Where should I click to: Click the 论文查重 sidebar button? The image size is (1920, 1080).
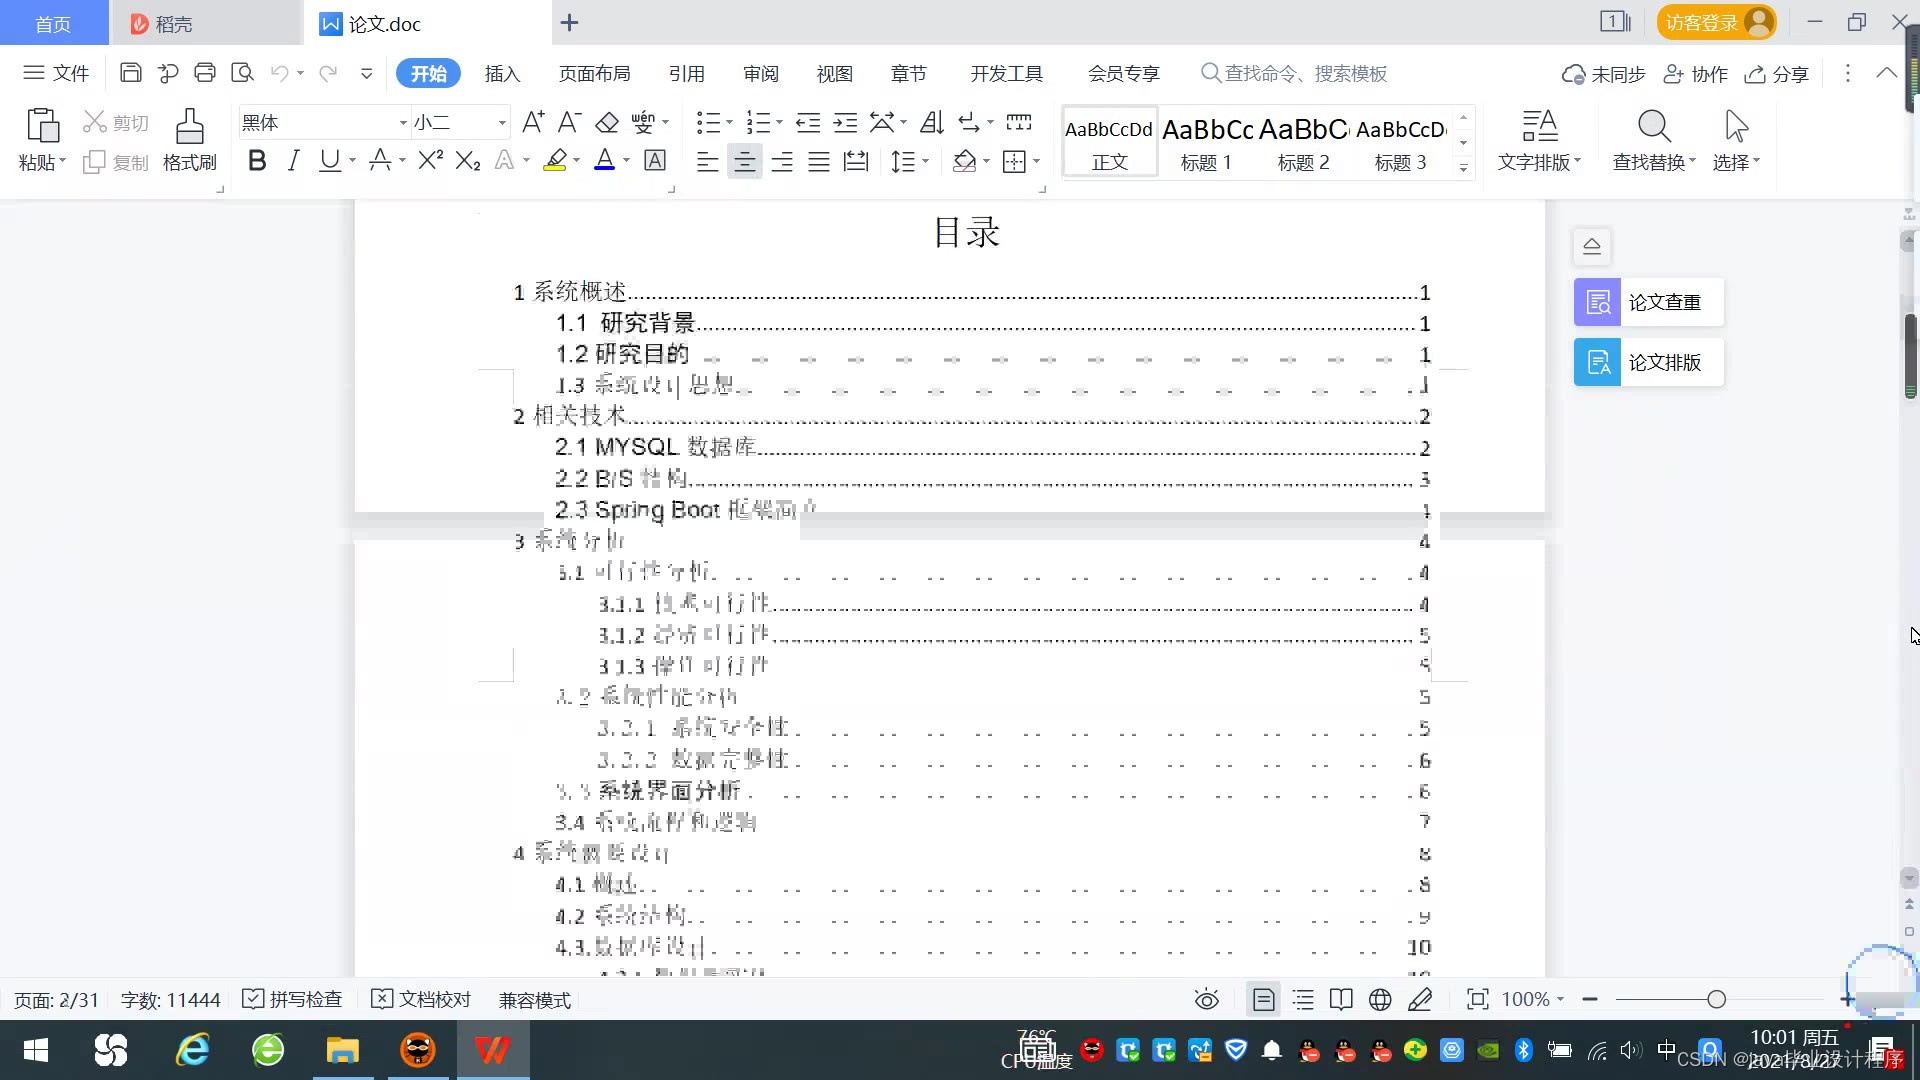coord(1648,302)
